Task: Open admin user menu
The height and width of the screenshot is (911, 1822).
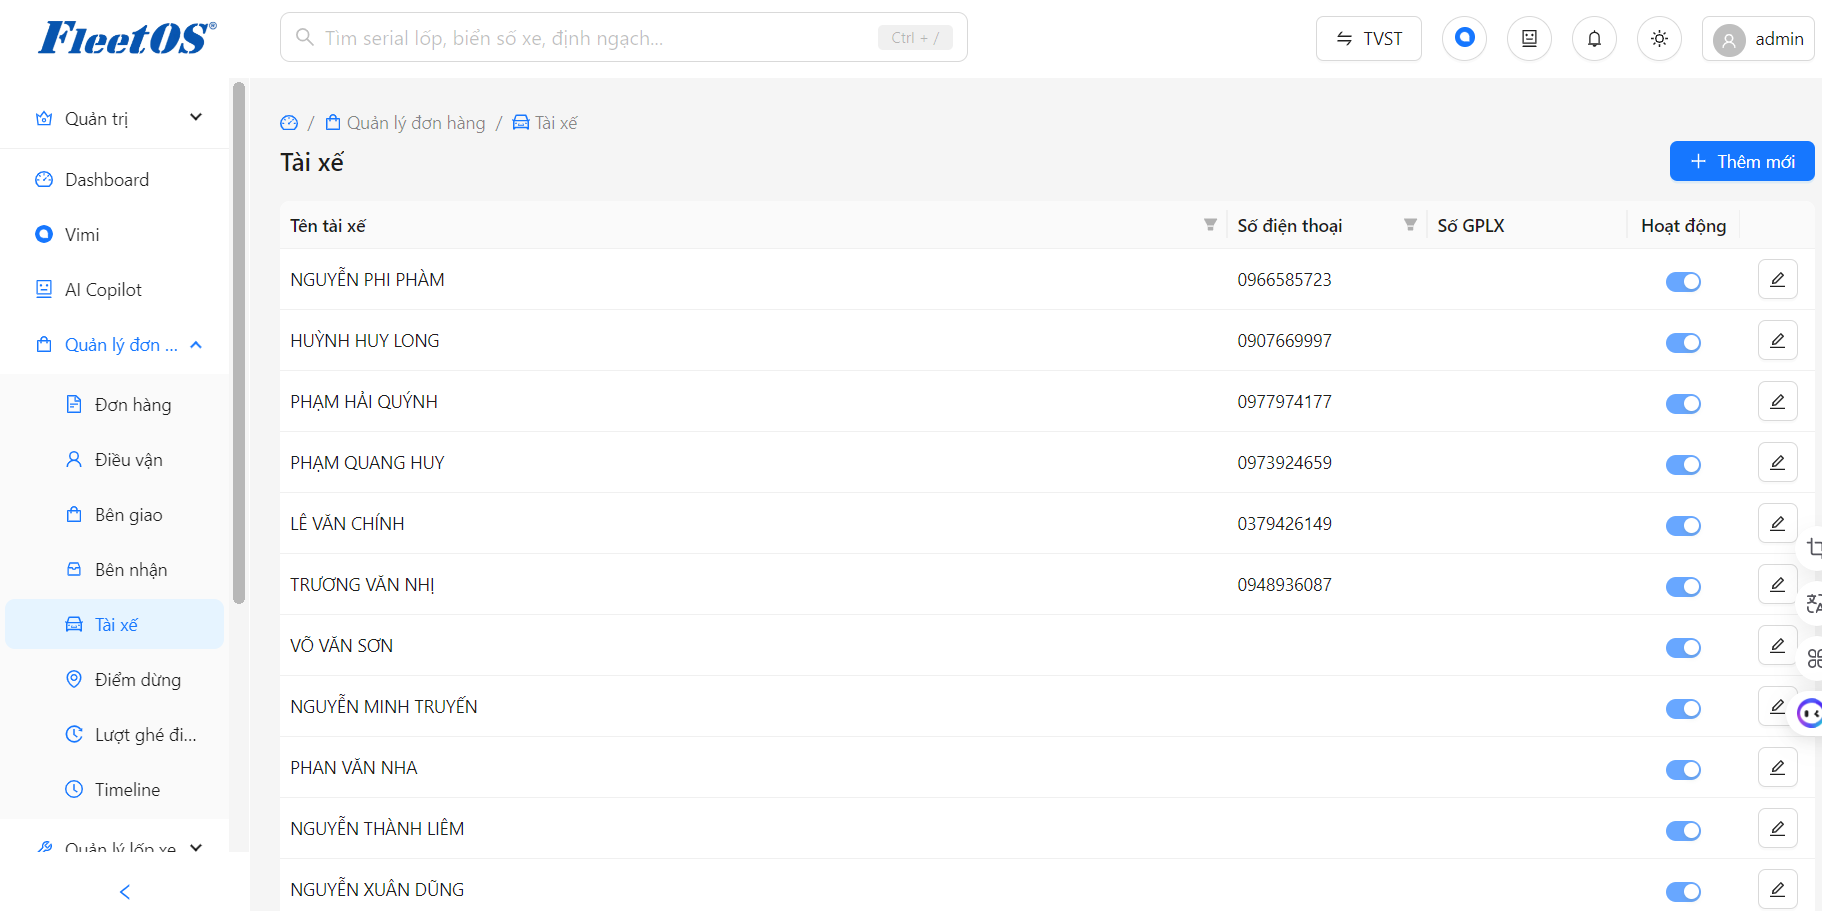Action: (x=1757, y=39)
